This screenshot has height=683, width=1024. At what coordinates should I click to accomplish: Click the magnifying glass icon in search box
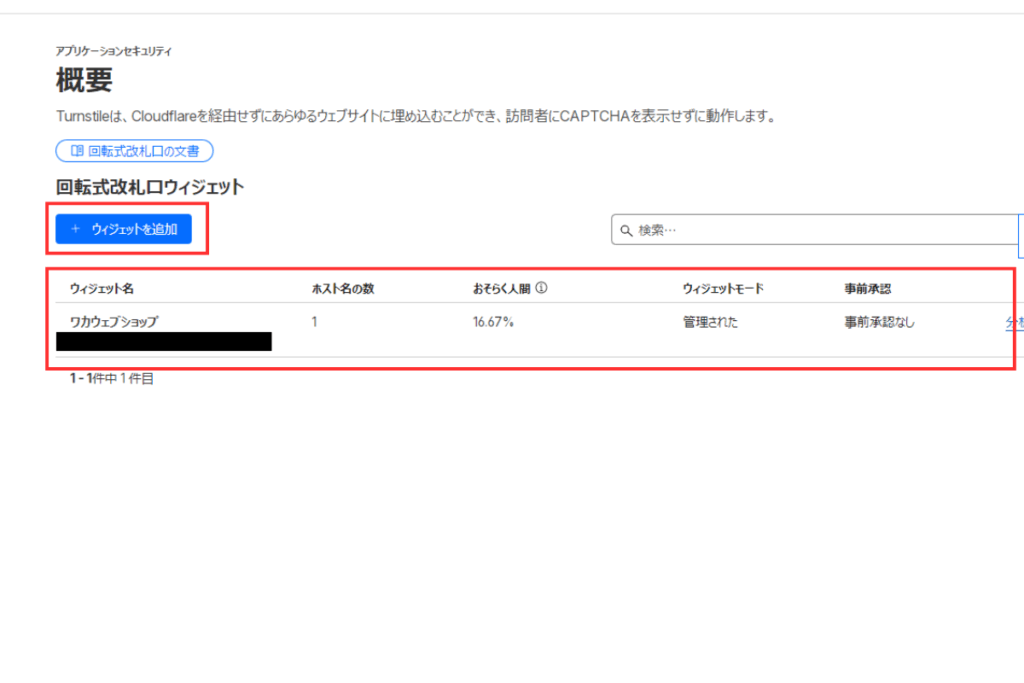coord(625,229)
